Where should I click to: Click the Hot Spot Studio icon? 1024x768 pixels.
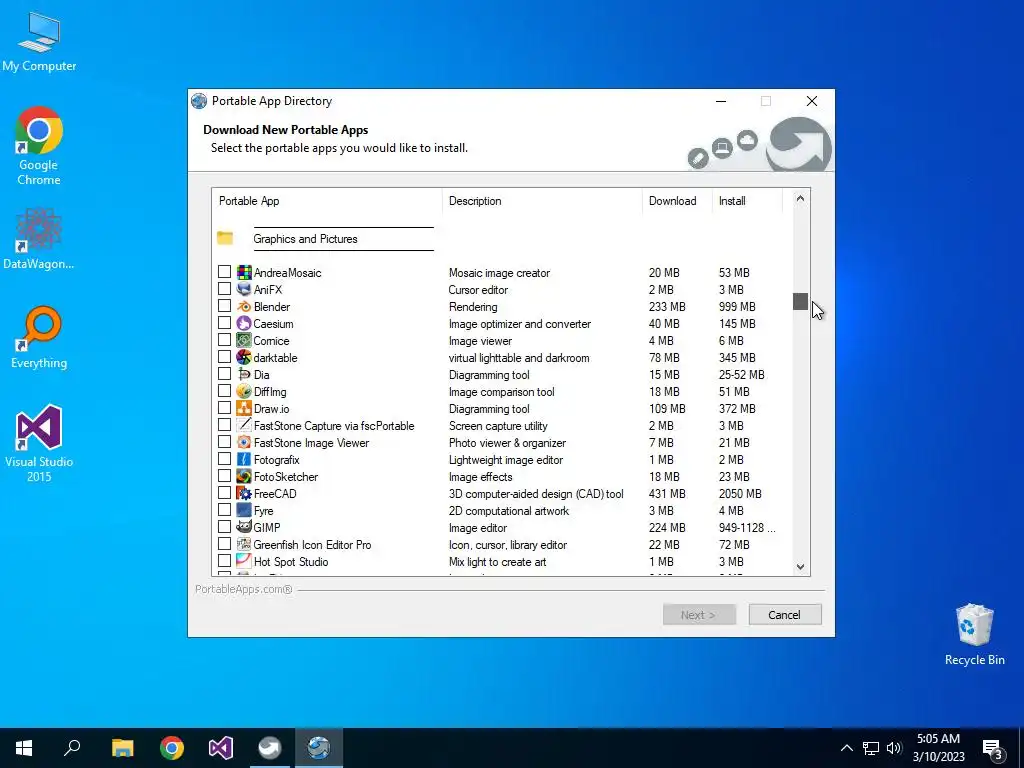tap(244, 561)
